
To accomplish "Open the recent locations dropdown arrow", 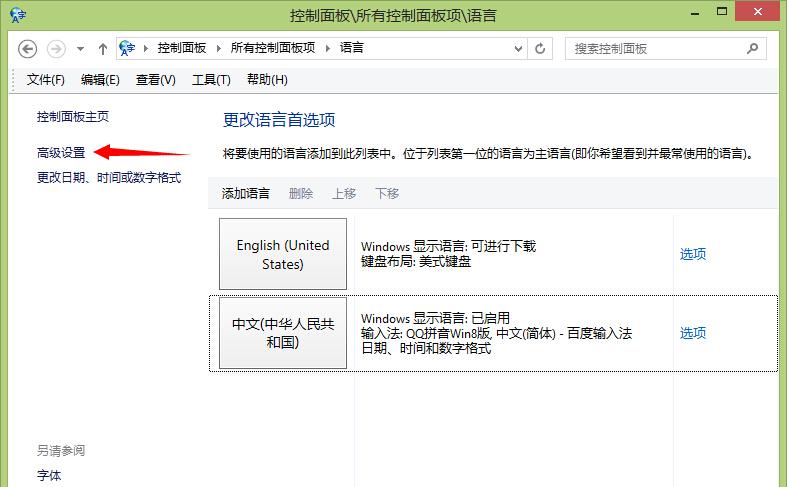I will coord(80,49).
